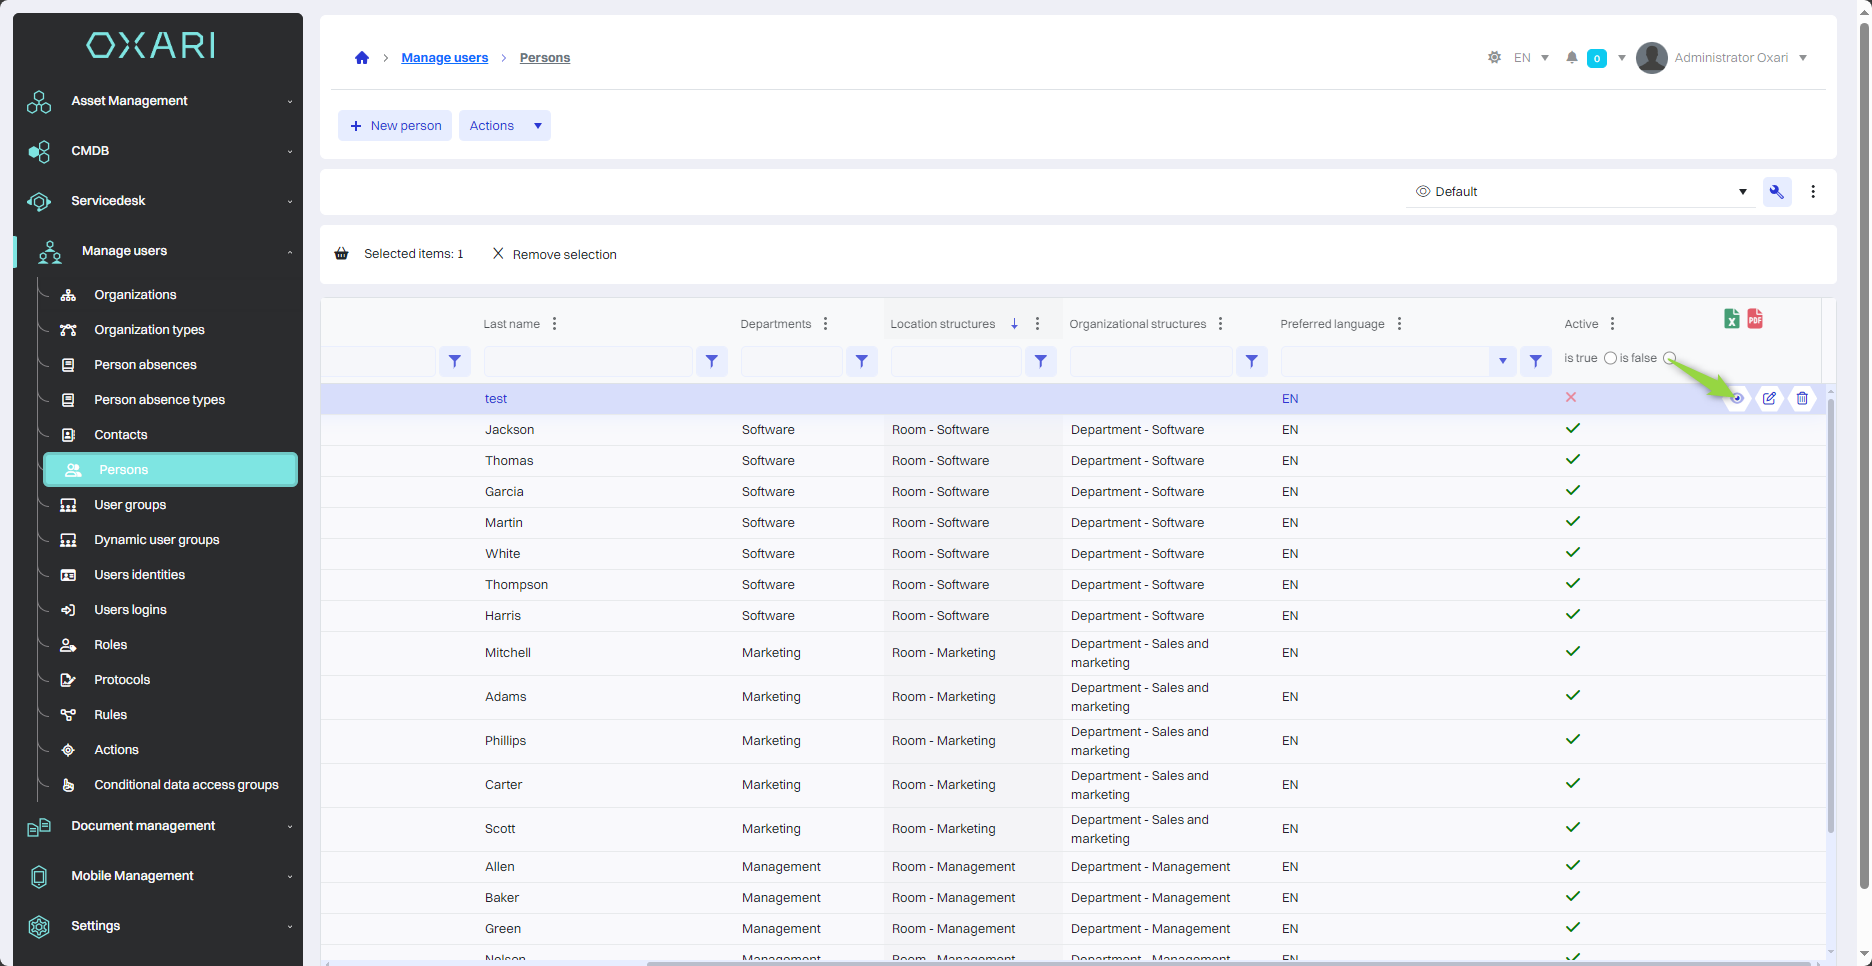
Task: Export the table to PDF
Action: coord(1755,319)
